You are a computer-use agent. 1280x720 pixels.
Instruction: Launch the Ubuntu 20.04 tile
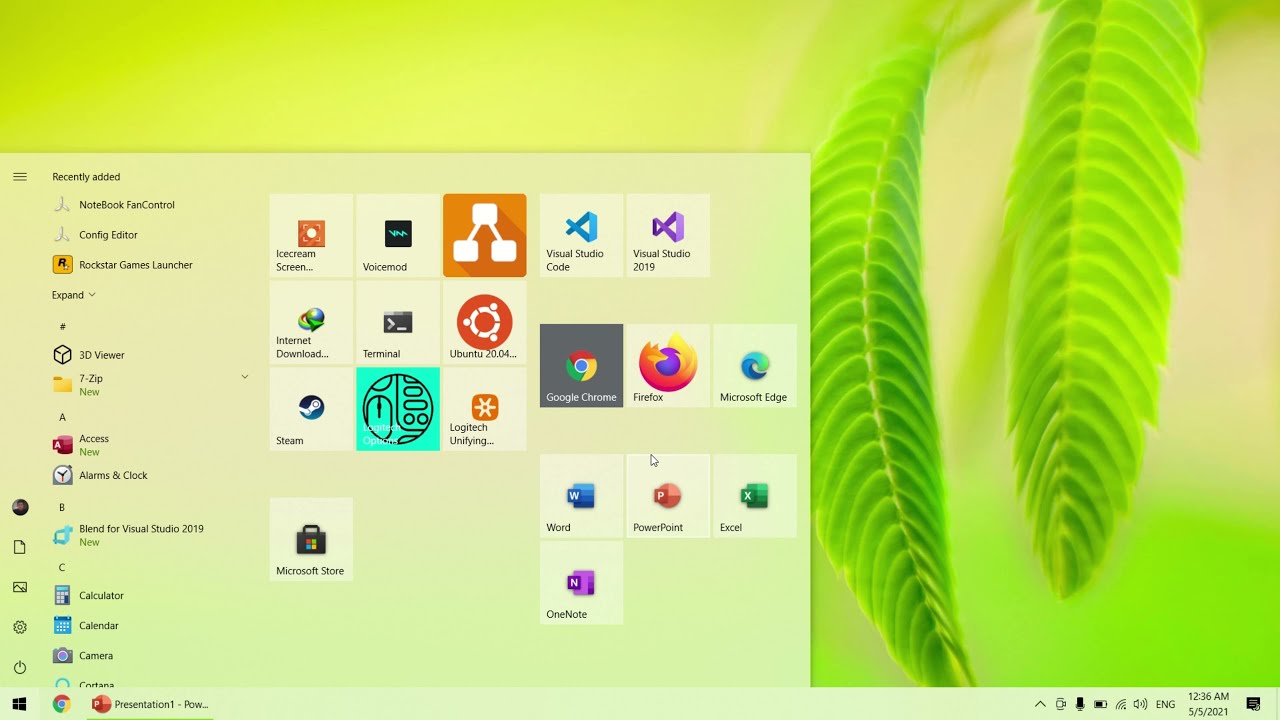(485, 322)
